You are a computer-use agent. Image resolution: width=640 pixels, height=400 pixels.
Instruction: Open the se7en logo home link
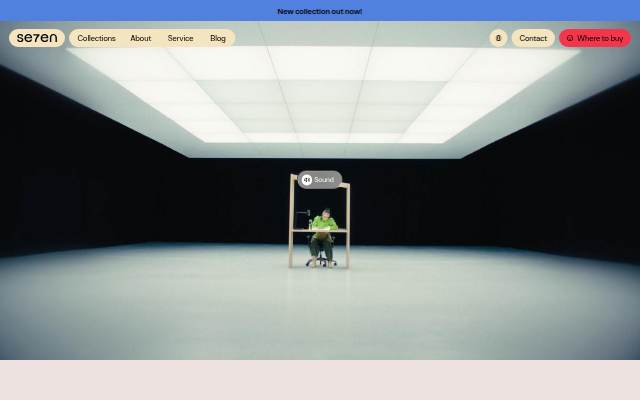pos(37,38)
